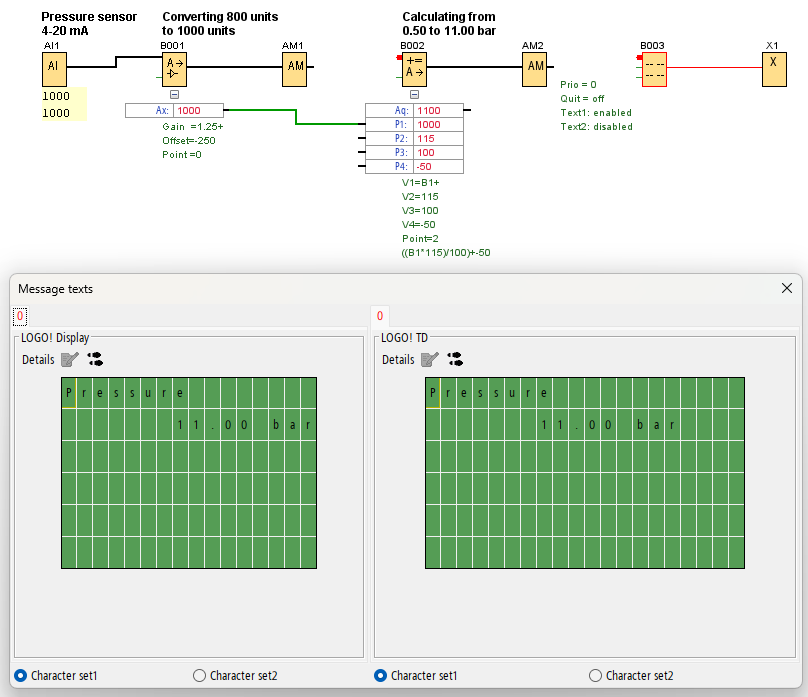Open the LOGO! TD message tab 0
The image size is (808, 697).
coord(380,316)
